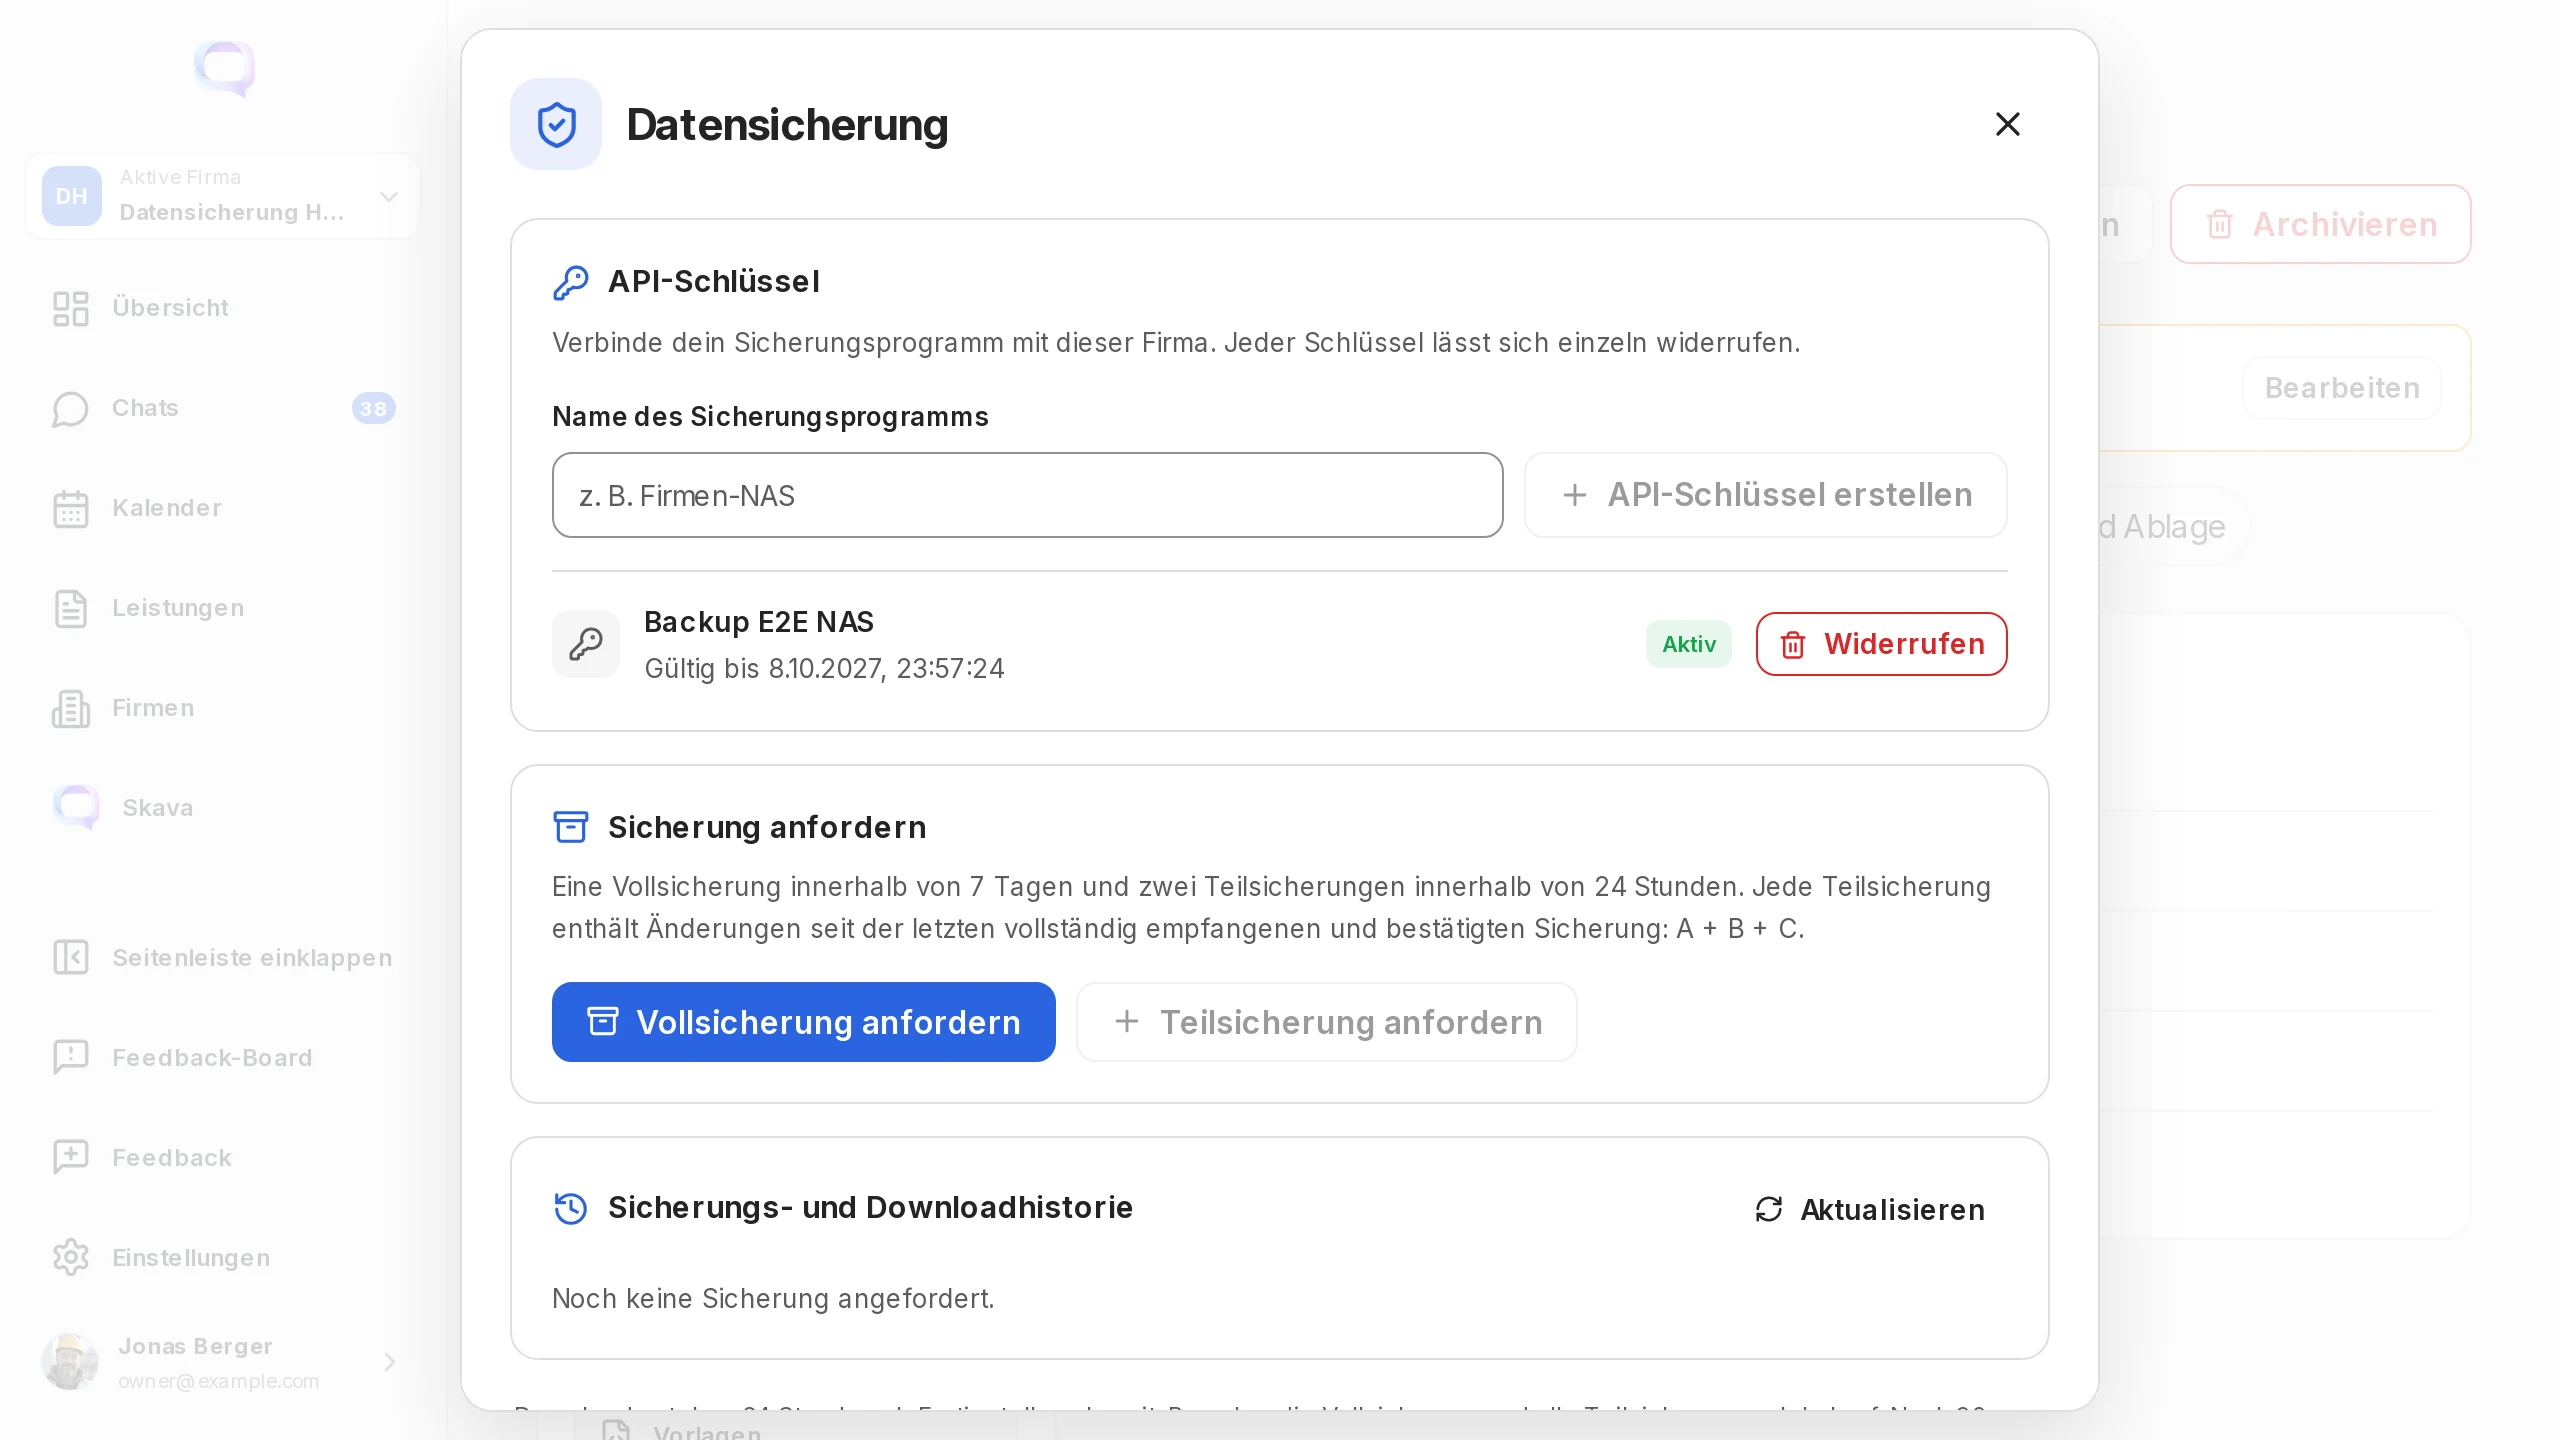Click the history clock icon beside Sicherungs- und Downloadhistorie

(571, 1208)
